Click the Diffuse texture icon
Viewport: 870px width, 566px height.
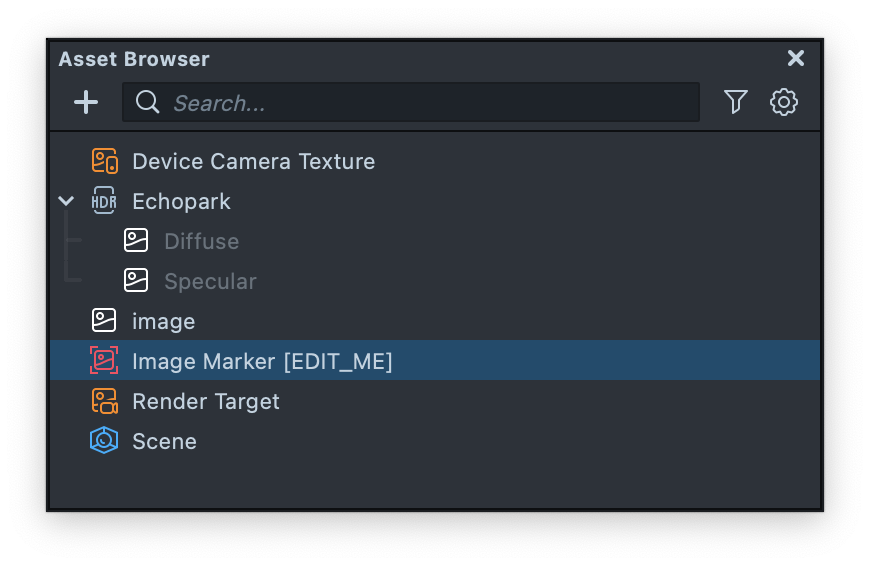[136, 241]
